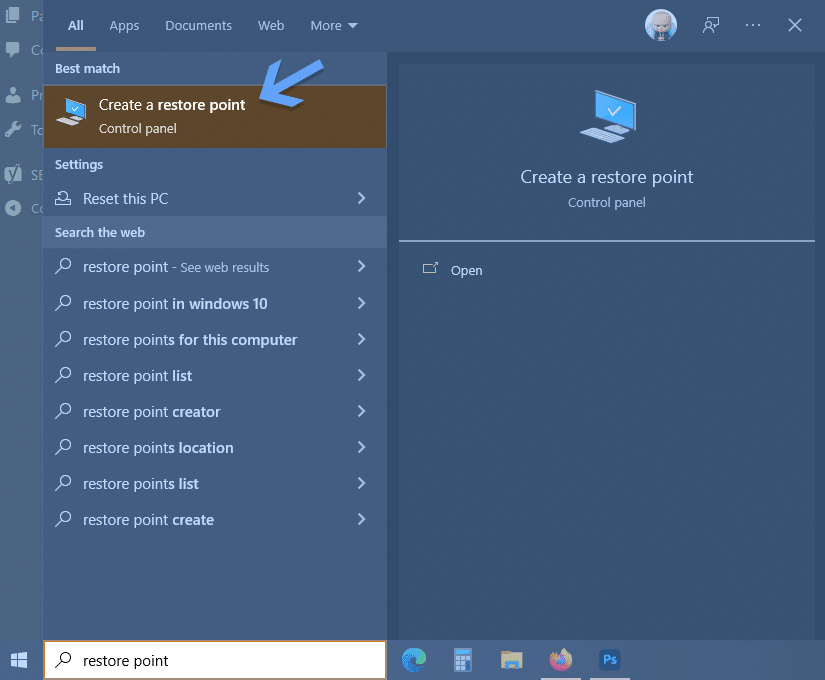Switch to Photoshop on the taskbar
The width and height of the screenshot is (825, 680).
point(610,659)
